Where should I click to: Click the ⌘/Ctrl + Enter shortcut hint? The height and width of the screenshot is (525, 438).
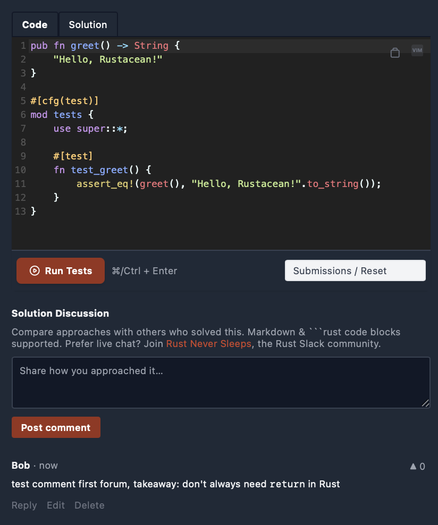(x=144, y=271)
